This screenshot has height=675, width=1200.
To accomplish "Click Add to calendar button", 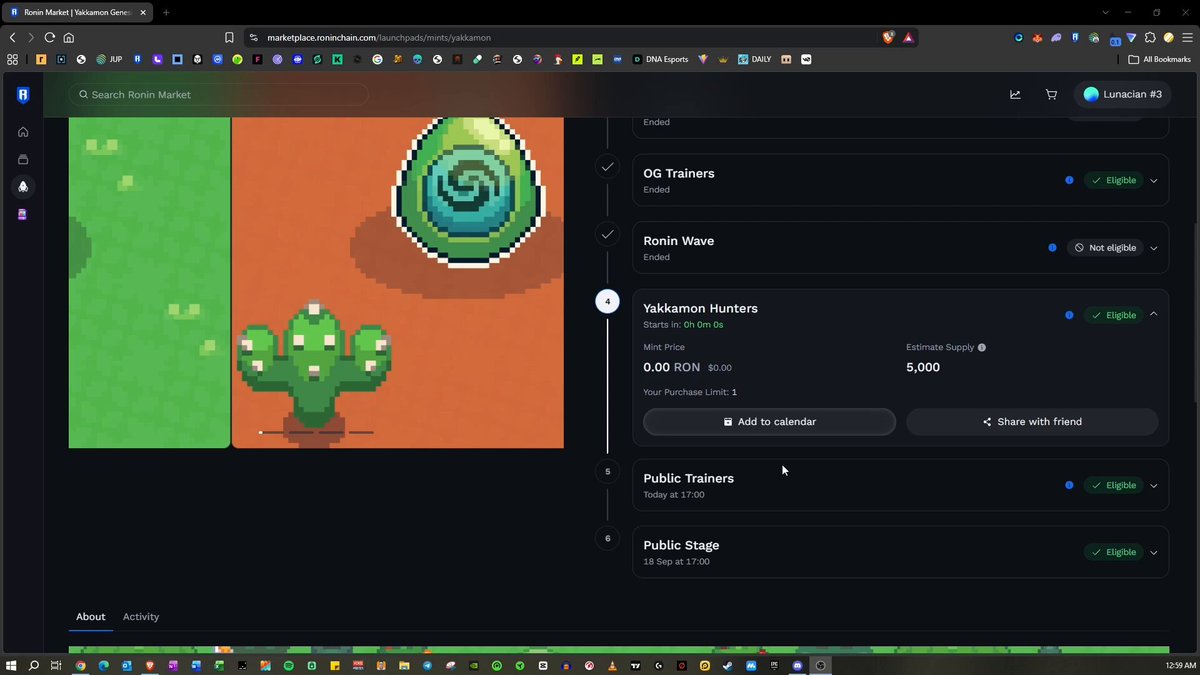I will point(769,421).
